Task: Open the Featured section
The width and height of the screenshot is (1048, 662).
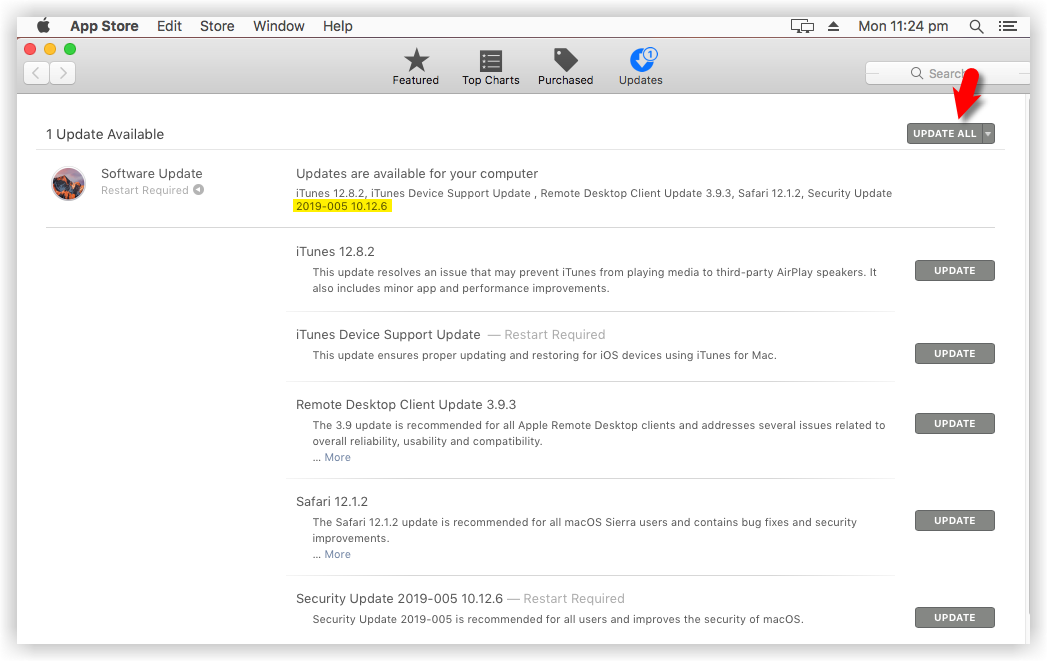Action: 416,67
